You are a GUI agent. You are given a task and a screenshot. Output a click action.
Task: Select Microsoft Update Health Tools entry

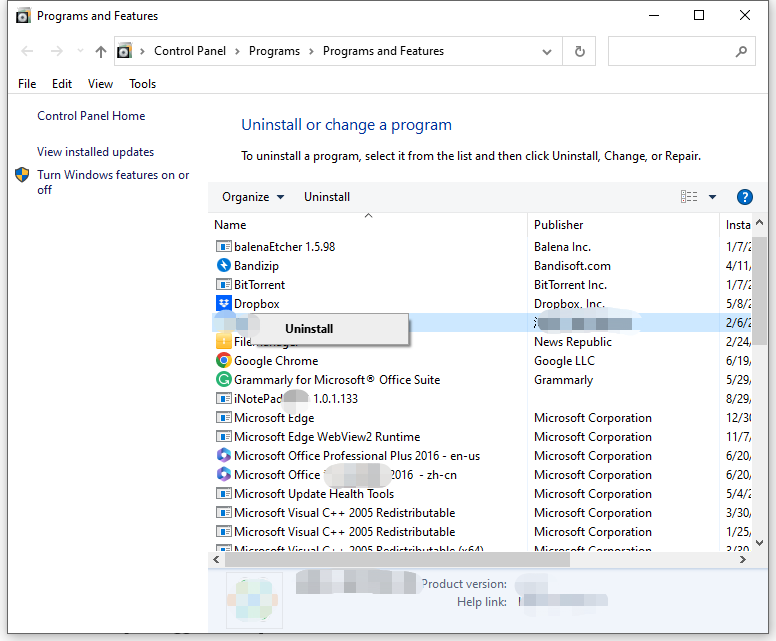click(314, 493)
